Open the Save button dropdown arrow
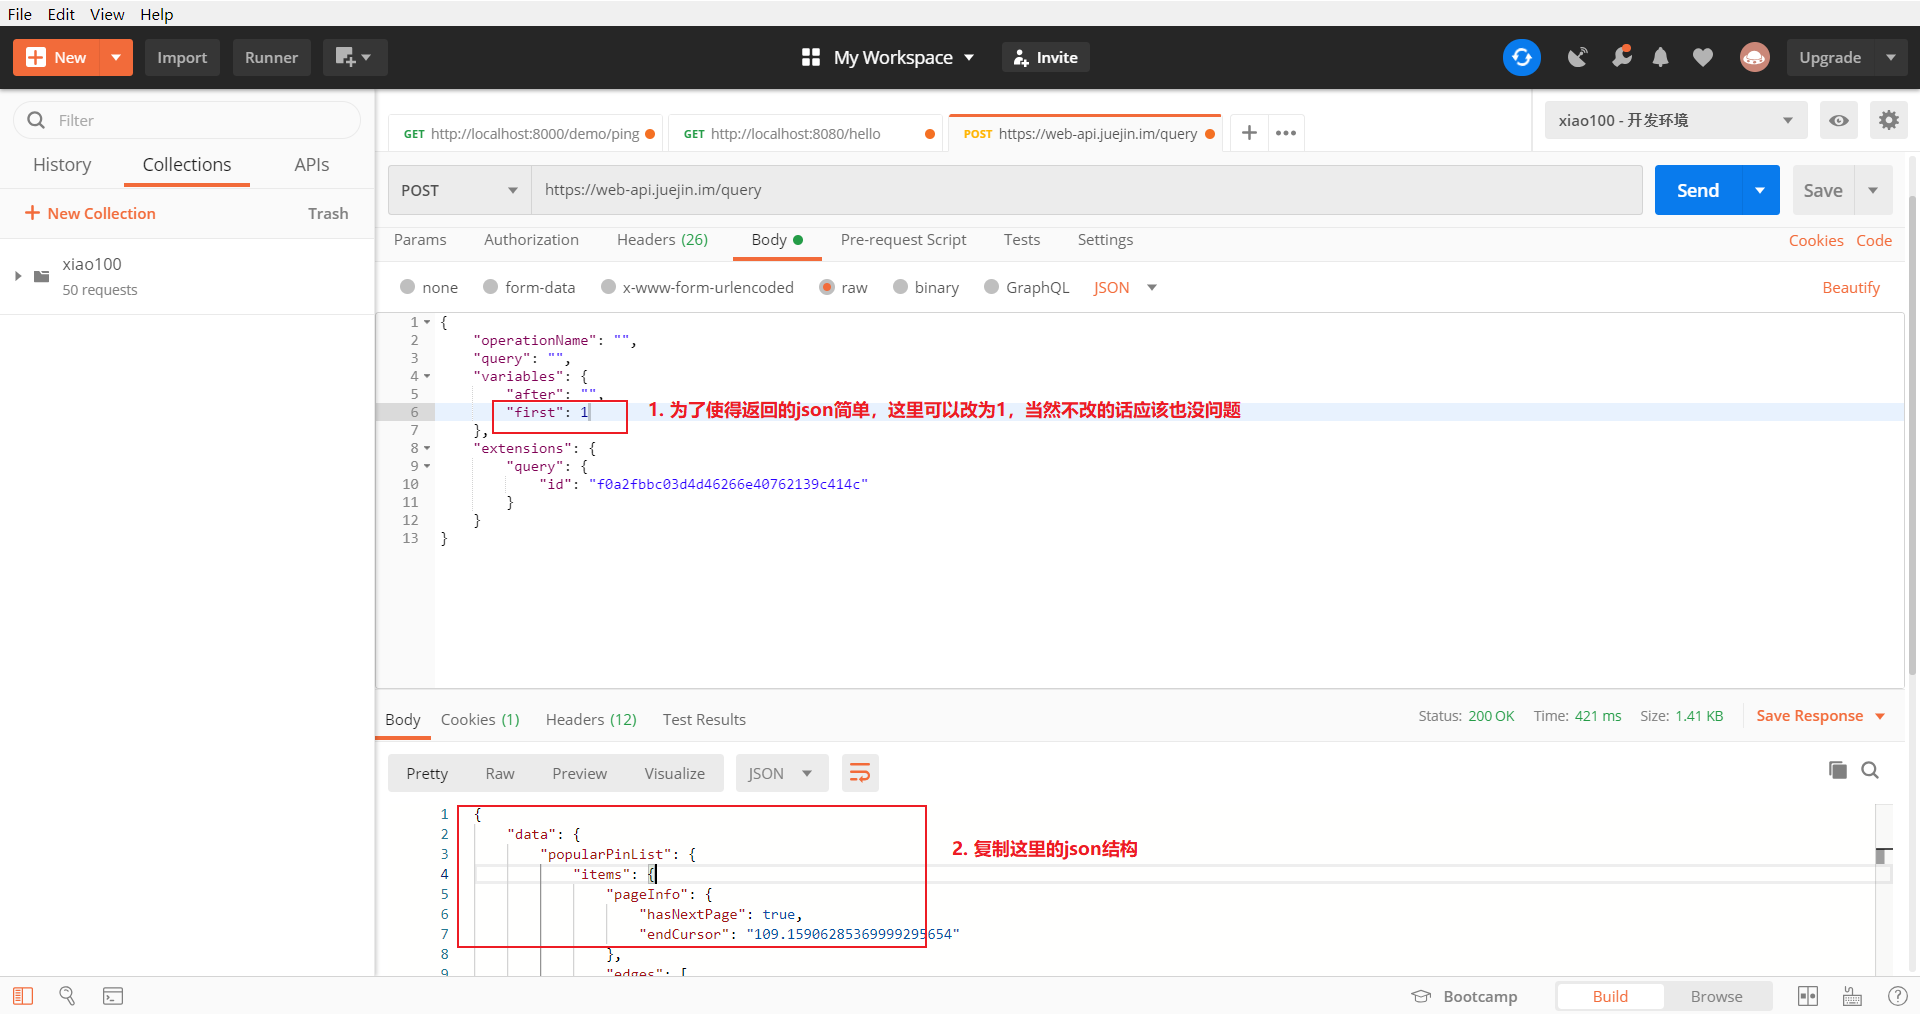The height and width of the screenshot is (1014, 1920). (x=1873, y=190)
